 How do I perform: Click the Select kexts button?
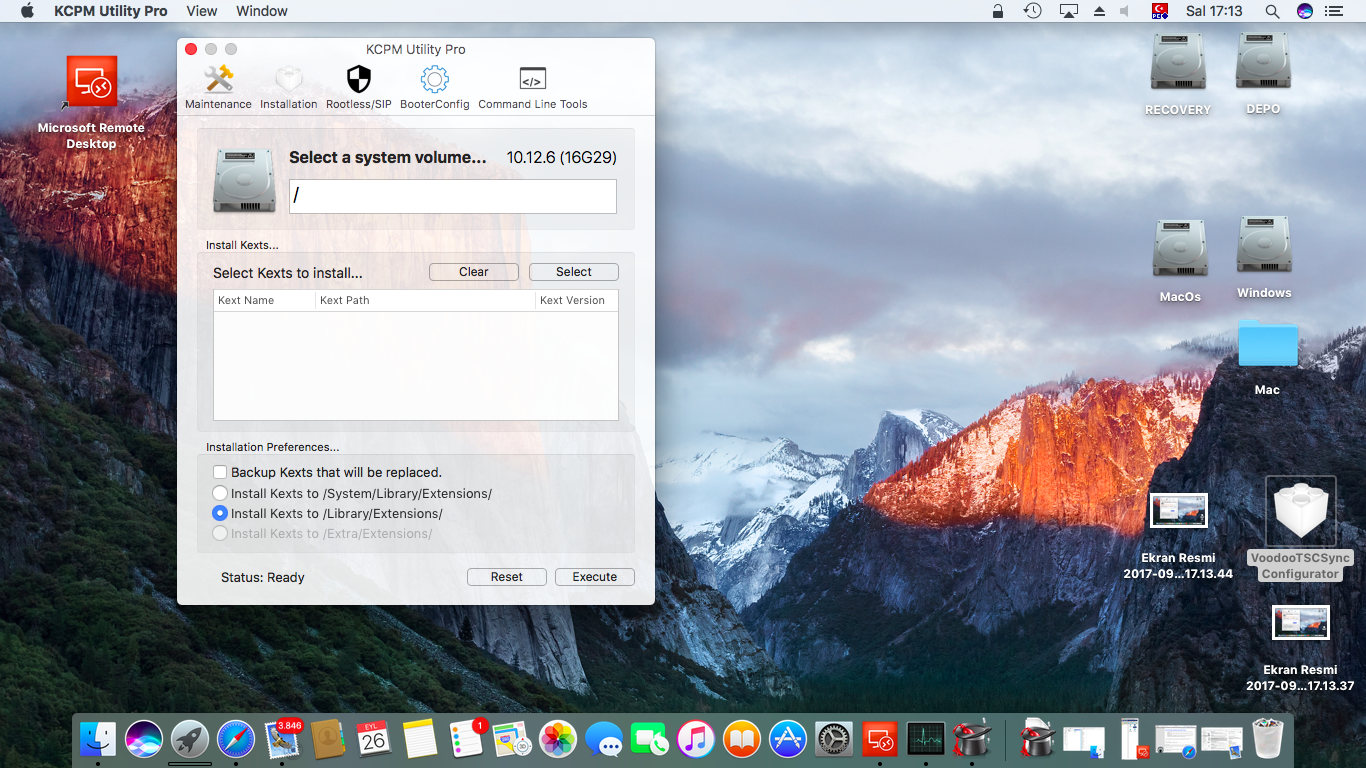click(x=573, y=272)
